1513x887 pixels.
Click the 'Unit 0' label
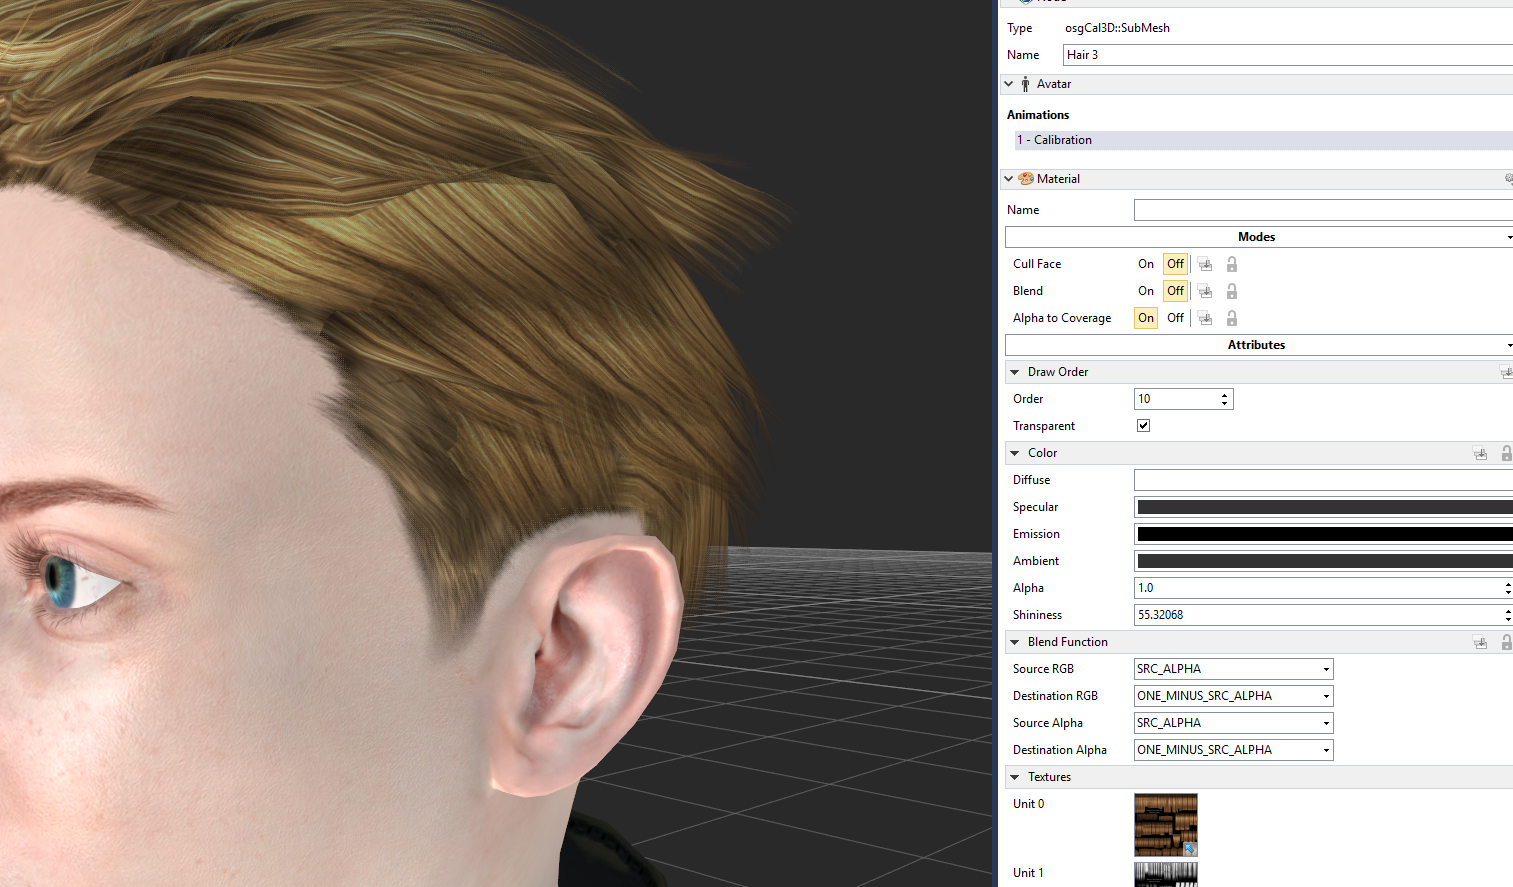[1028, 804]
